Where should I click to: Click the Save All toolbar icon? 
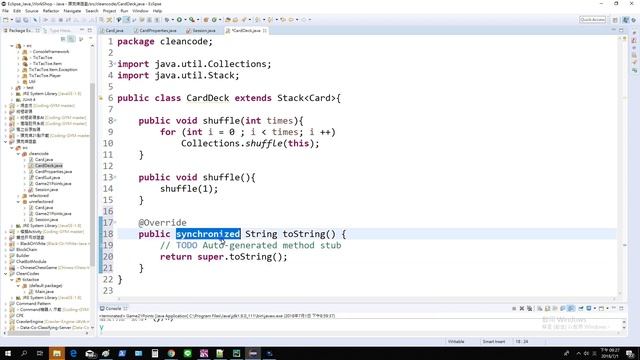pos(26,20)
